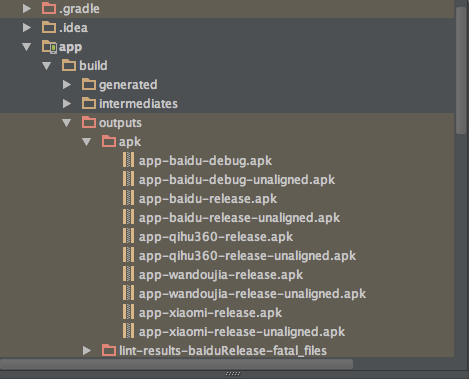
Task: Click archive icon of app-baidu-release-unaligned.apk
Action: (128, 217)
